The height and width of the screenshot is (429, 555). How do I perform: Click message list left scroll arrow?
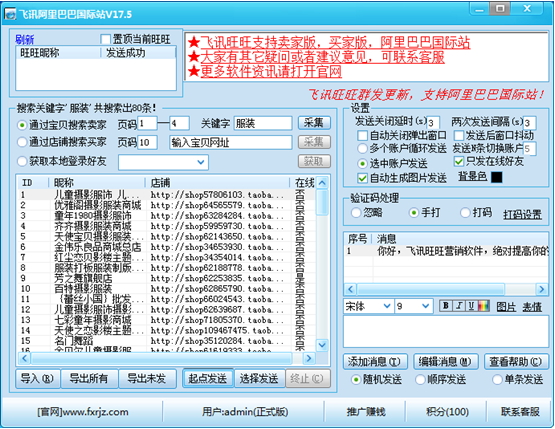(350, 289)
